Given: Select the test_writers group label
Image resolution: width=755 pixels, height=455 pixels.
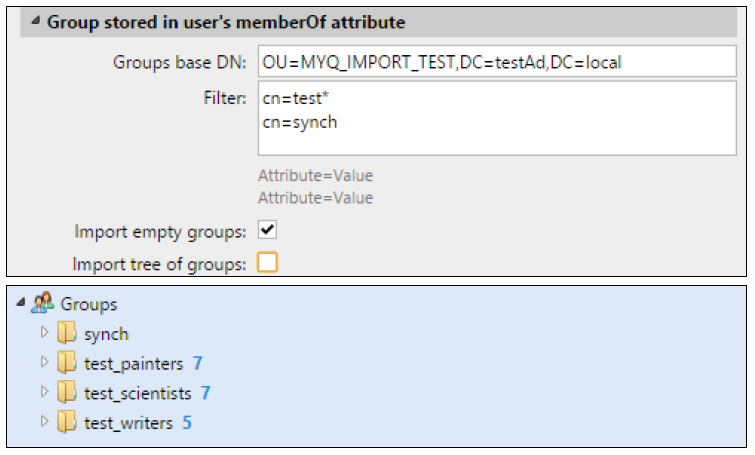Looking at the screenshot, I should 128,422.
